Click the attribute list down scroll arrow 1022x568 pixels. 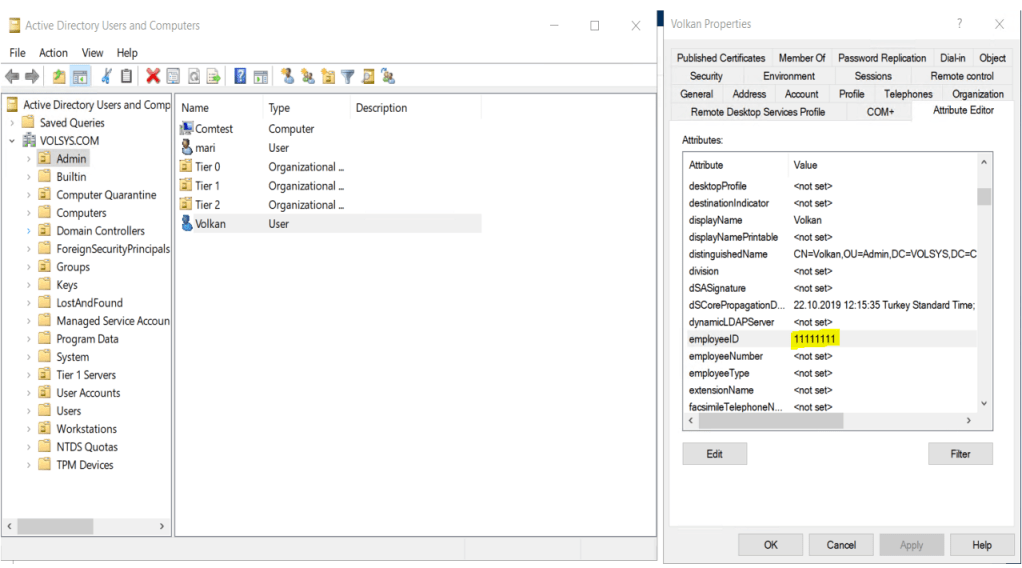point(984,403)
